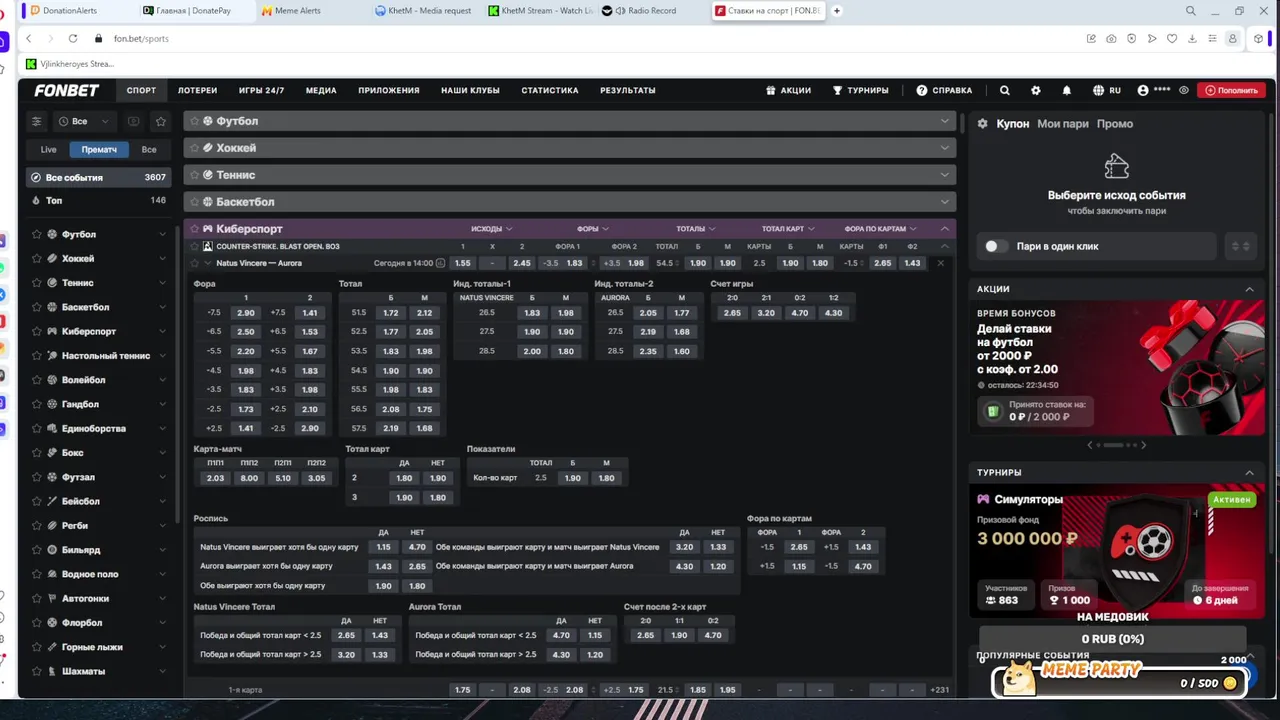The image size is (1280, 720).
Task: Expand the Баскетбол section header
Action: 569,202
